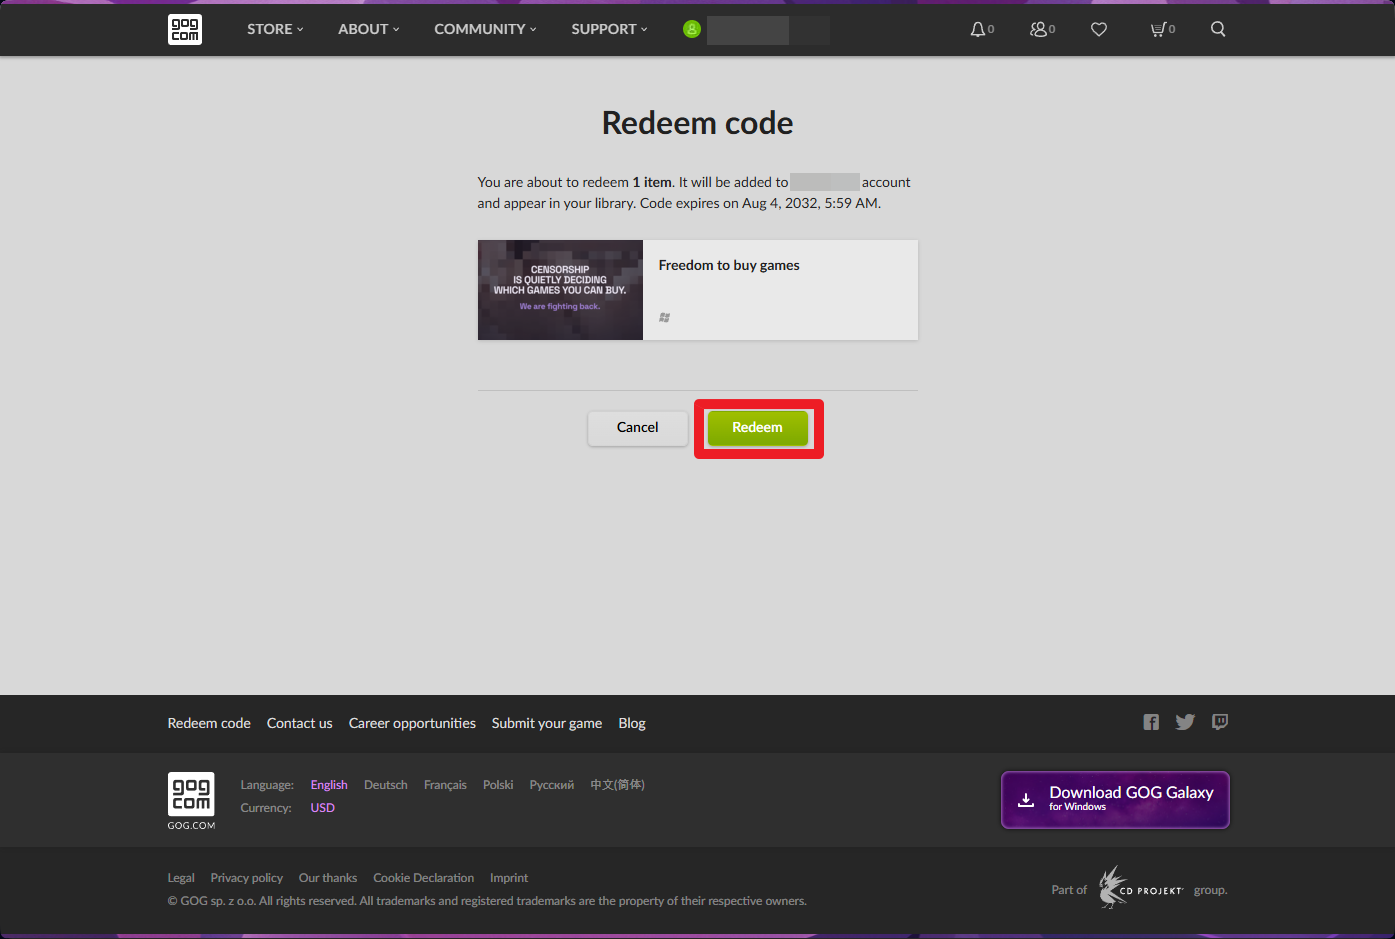The height and width of the screenshot is (939, 1395).
Task: Switch language to 中文(简体)
Action: (617, 785)
